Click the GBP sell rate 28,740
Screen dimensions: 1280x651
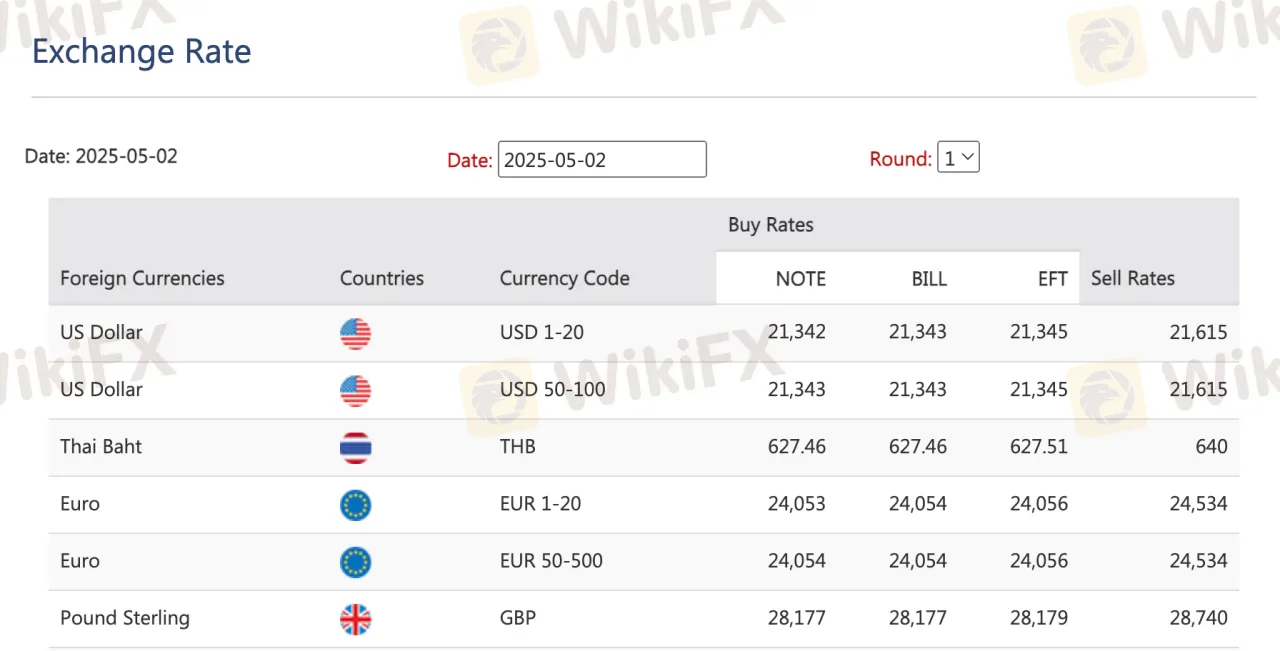(x=1198, y=618)
